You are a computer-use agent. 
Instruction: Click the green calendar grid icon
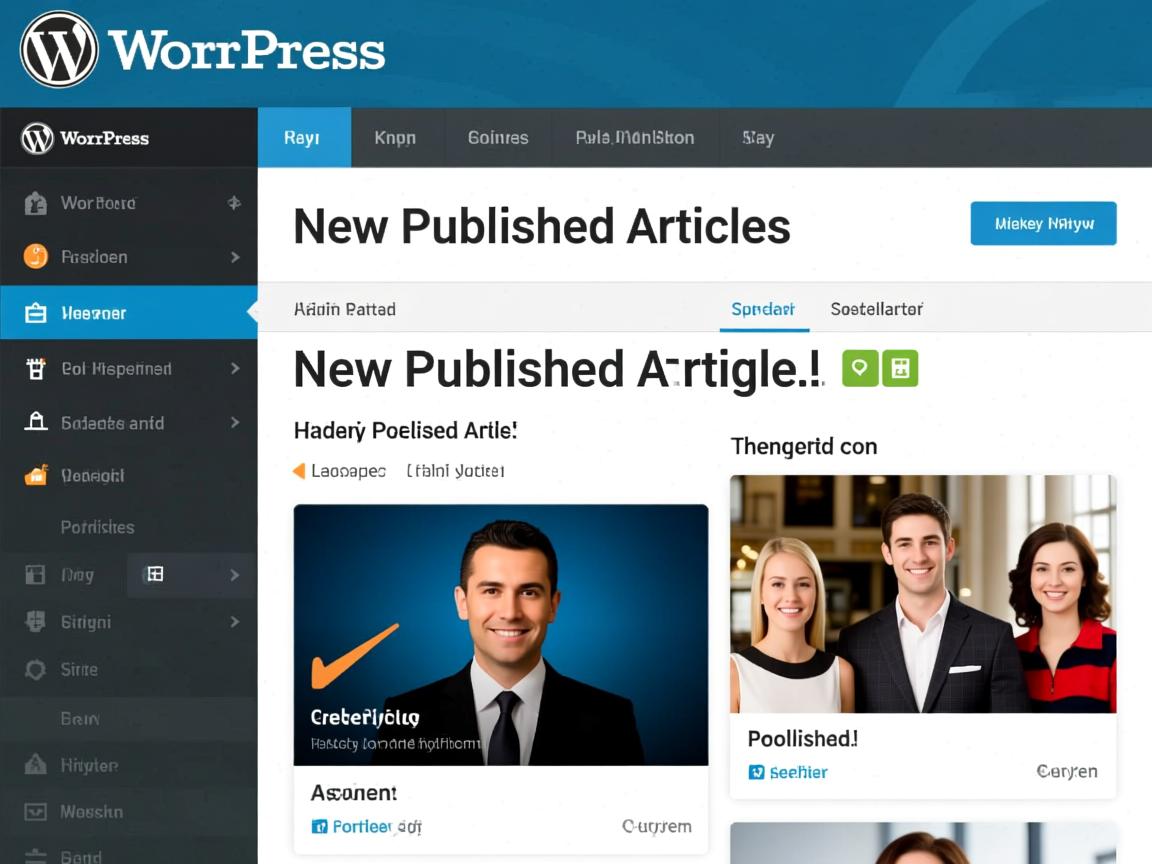(x=900, y=368)
